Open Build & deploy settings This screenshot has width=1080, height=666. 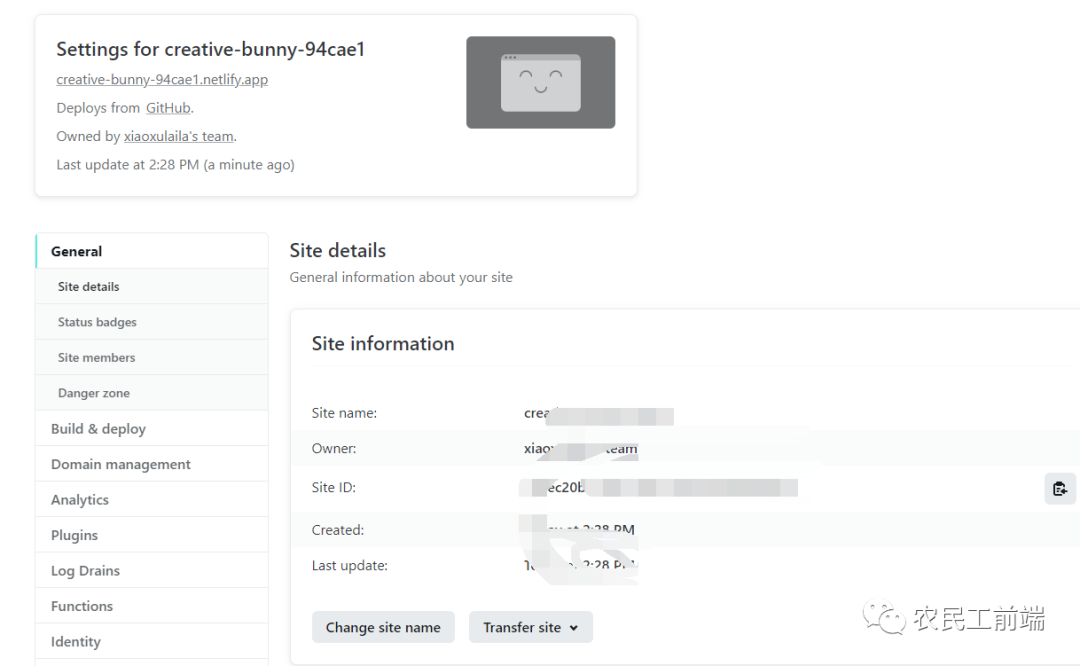click(152, 428)
